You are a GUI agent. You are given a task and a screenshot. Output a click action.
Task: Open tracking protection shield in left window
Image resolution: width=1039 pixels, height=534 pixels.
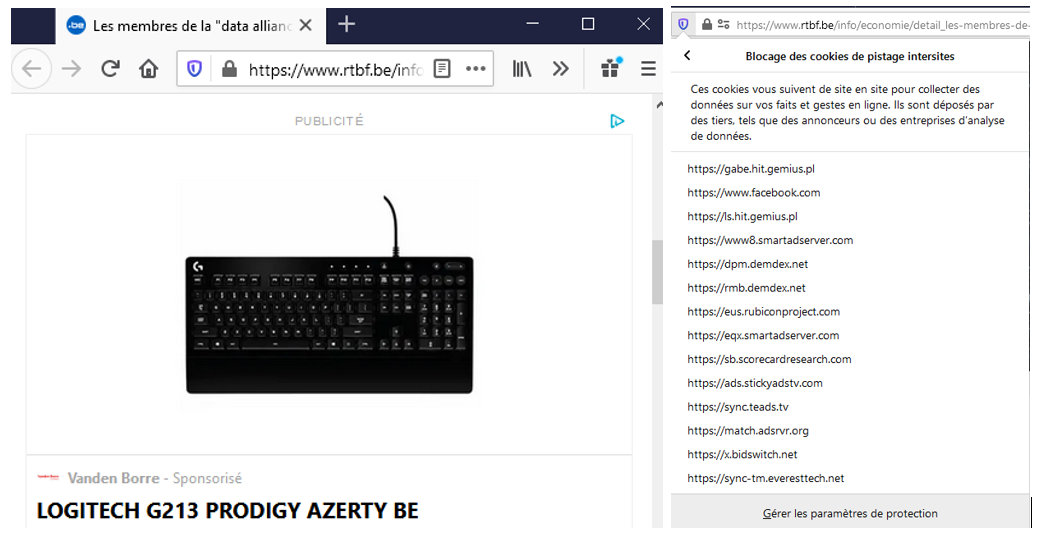coord(194,68)
